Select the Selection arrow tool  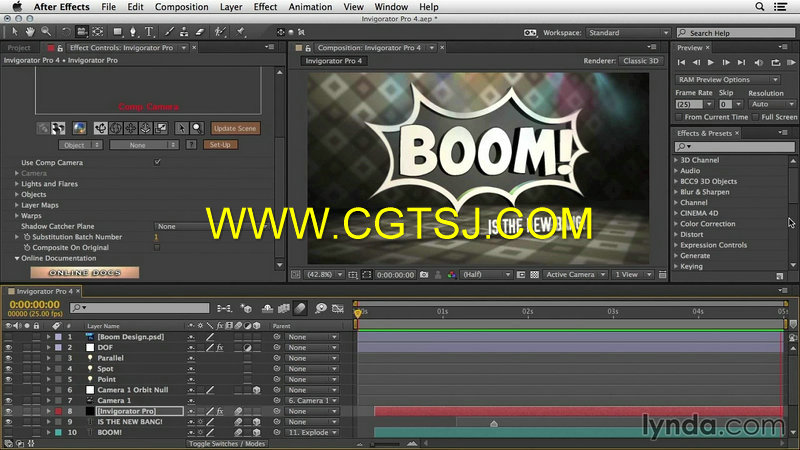click(x=14, y=32)
